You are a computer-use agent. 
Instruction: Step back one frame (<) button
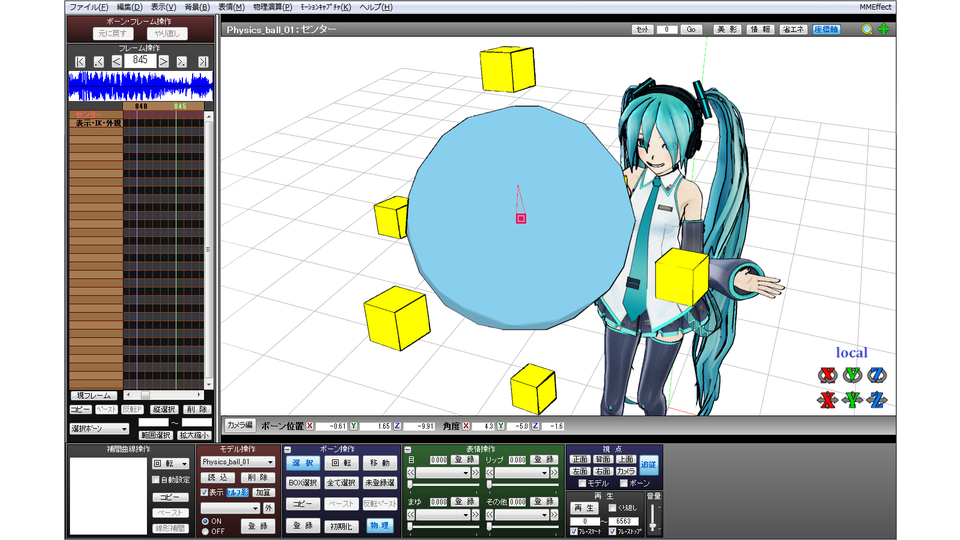point(116,61)
